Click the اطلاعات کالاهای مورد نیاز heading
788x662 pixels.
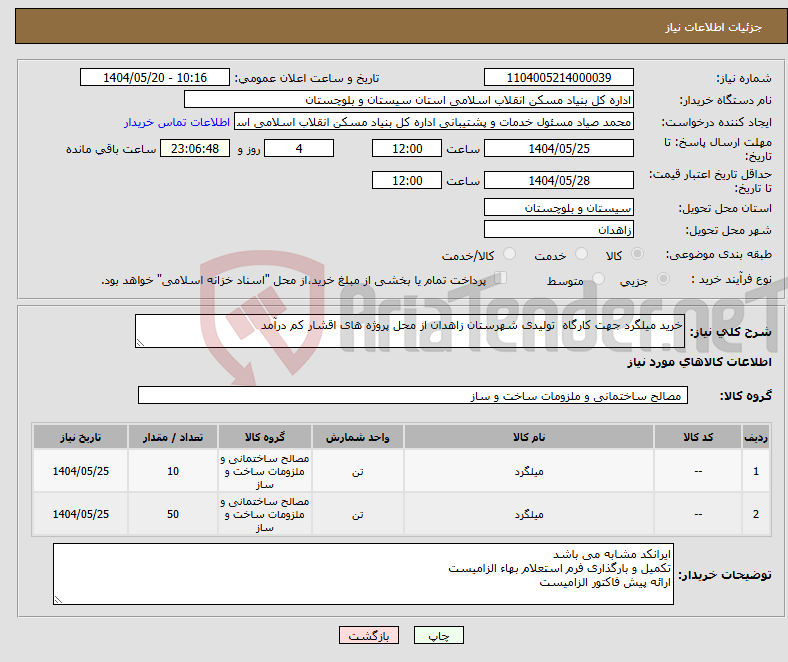pyautogui.click(x=699, y=362)
